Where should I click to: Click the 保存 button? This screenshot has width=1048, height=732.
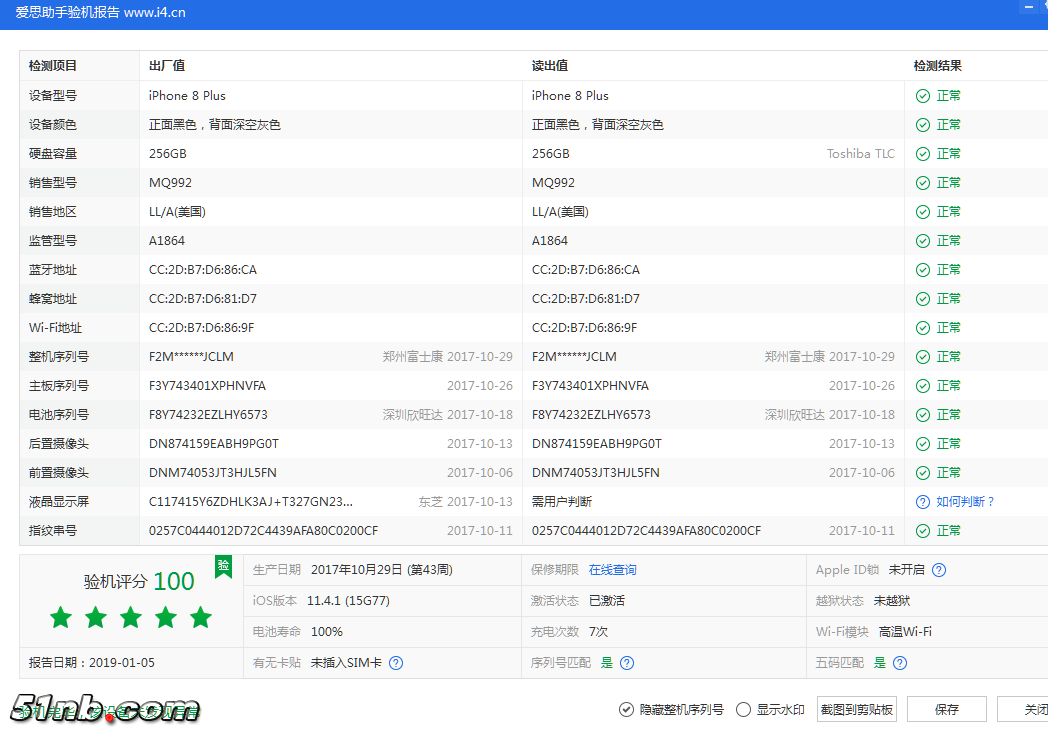point(946,709)
